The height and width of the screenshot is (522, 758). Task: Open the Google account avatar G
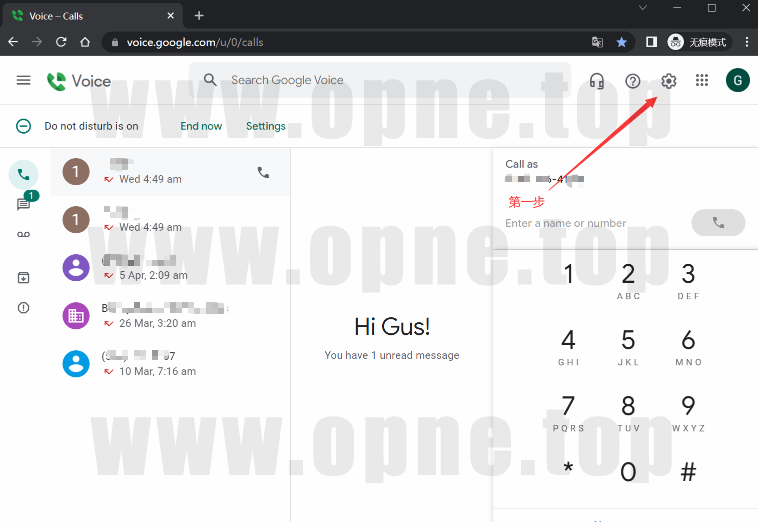(737, 81)
